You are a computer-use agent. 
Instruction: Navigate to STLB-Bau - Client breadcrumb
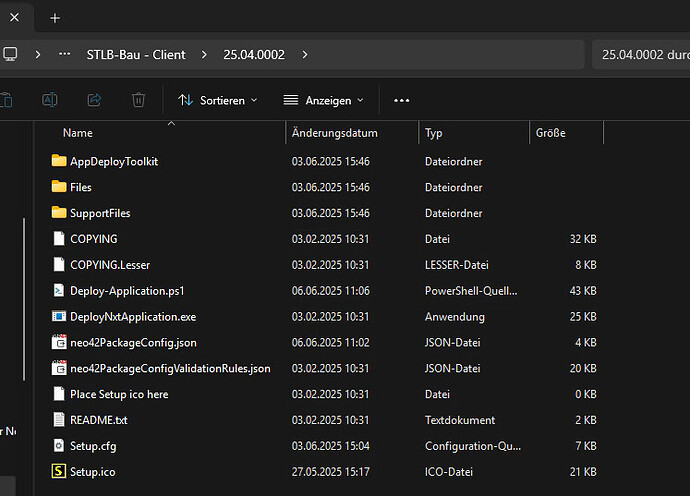pyautogui.click(x=136, y=55)
